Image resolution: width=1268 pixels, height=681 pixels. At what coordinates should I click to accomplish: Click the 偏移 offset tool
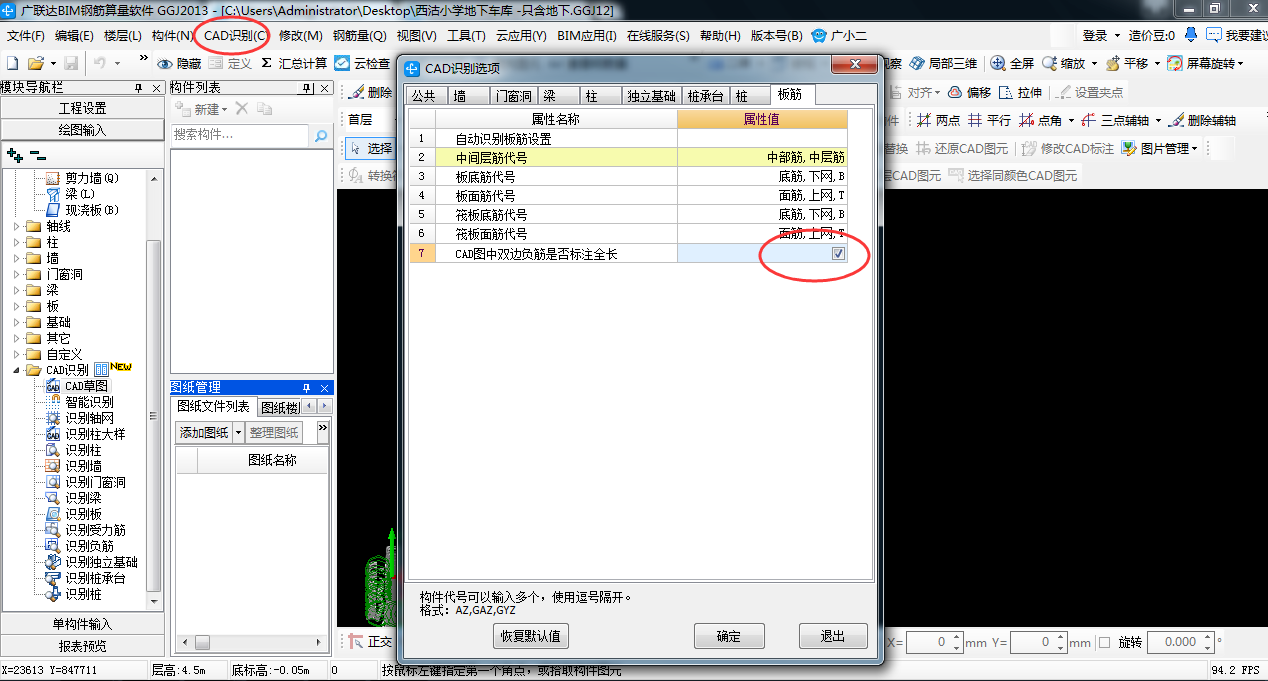coord(968,92)
